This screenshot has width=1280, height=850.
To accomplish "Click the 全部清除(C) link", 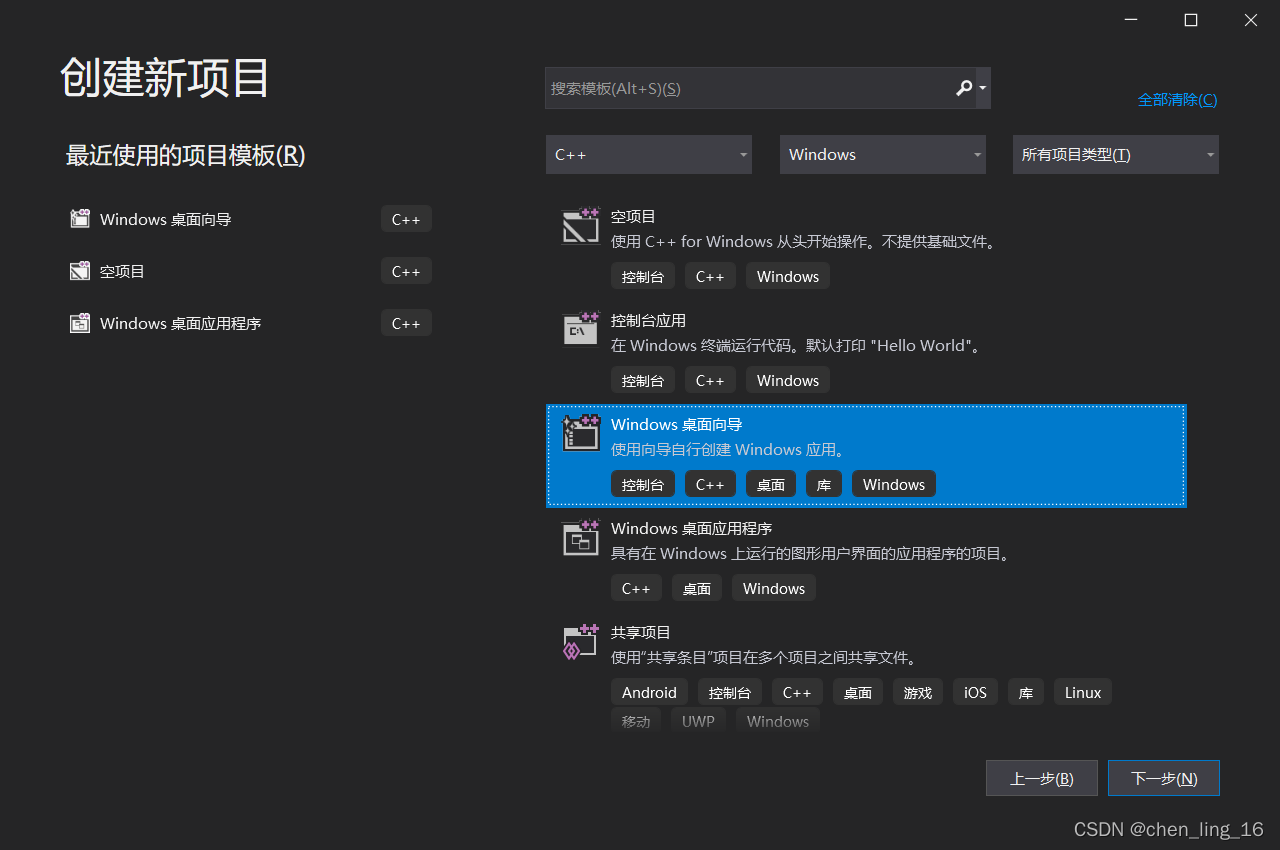I will [1177, 99].
